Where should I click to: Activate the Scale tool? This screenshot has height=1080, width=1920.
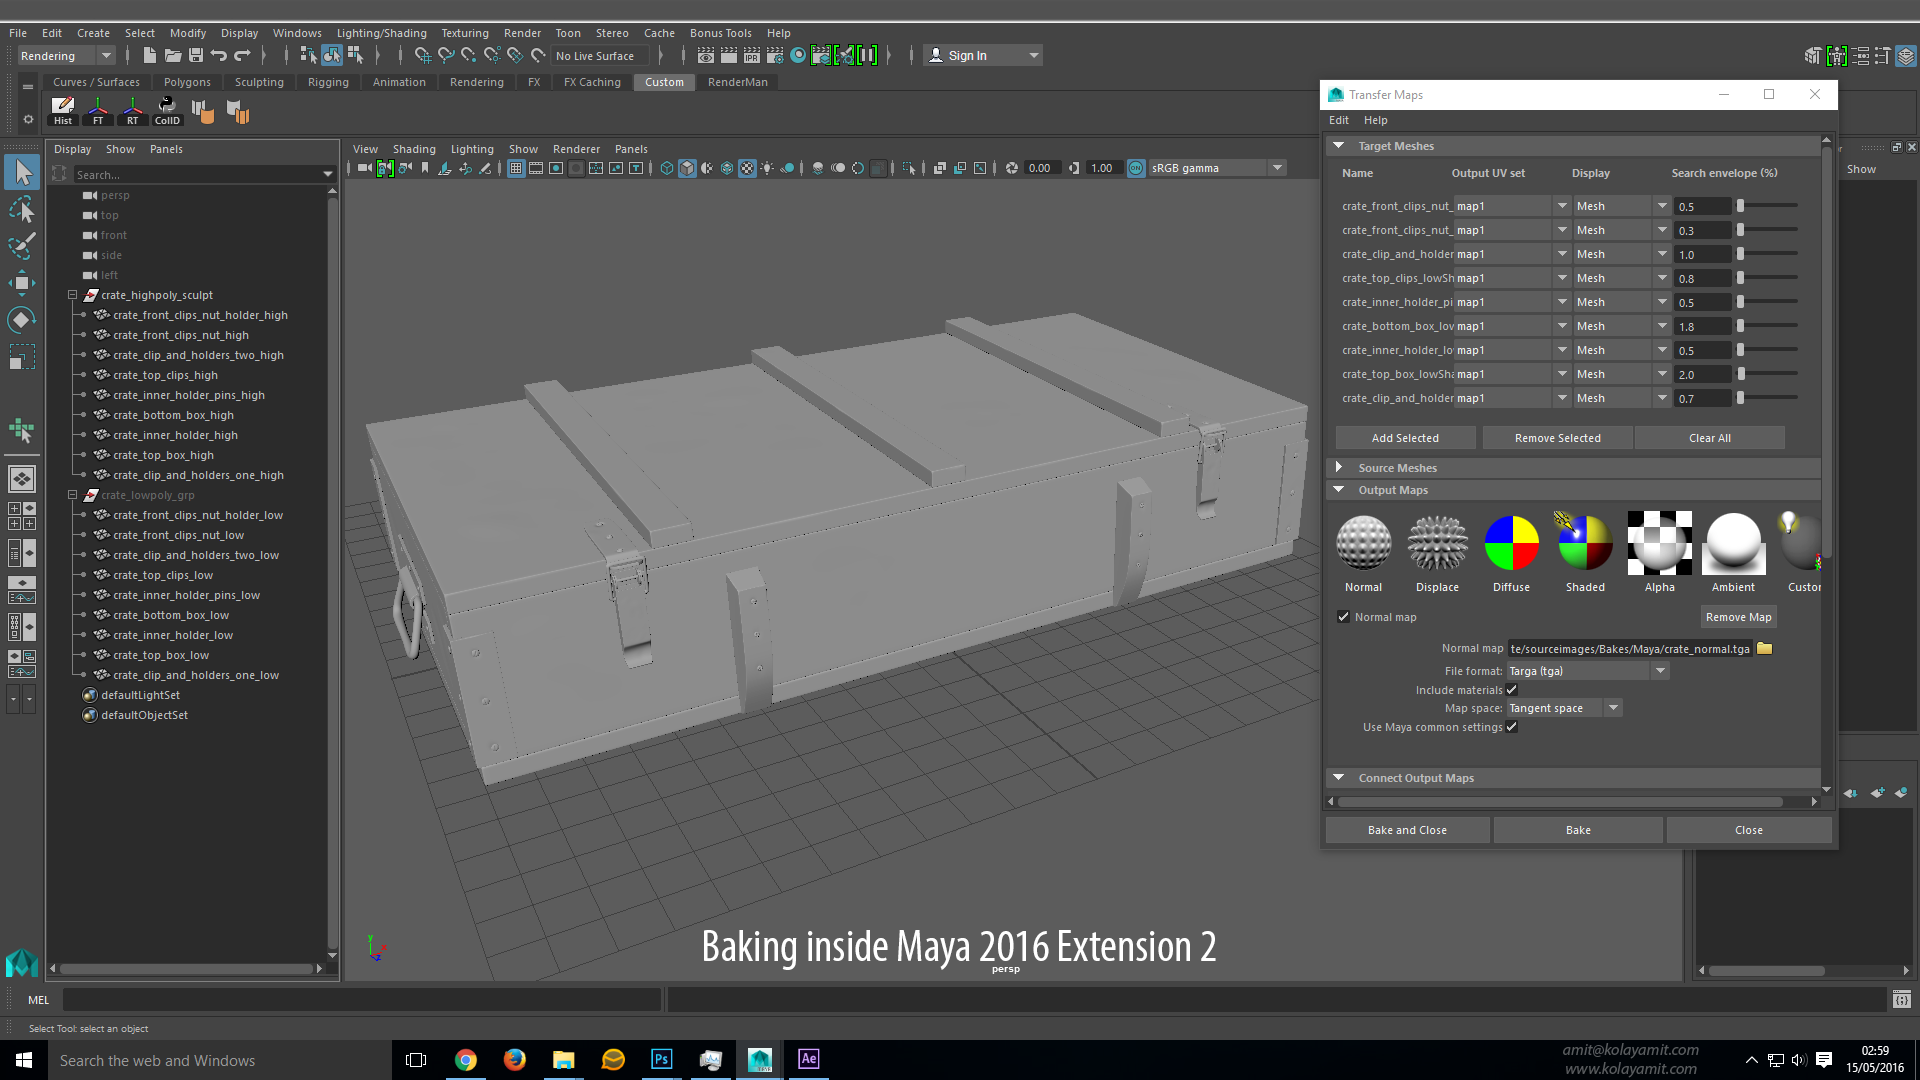click(x=22, y=357)
